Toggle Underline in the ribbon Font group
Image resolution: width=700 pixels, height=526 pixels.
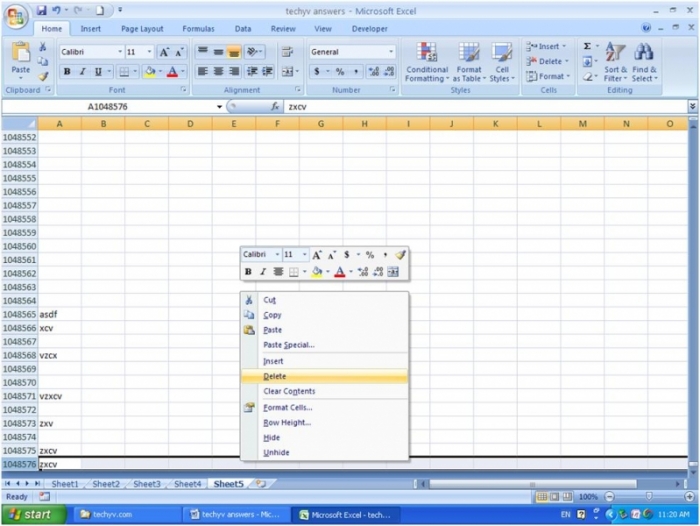click(96, 72)
